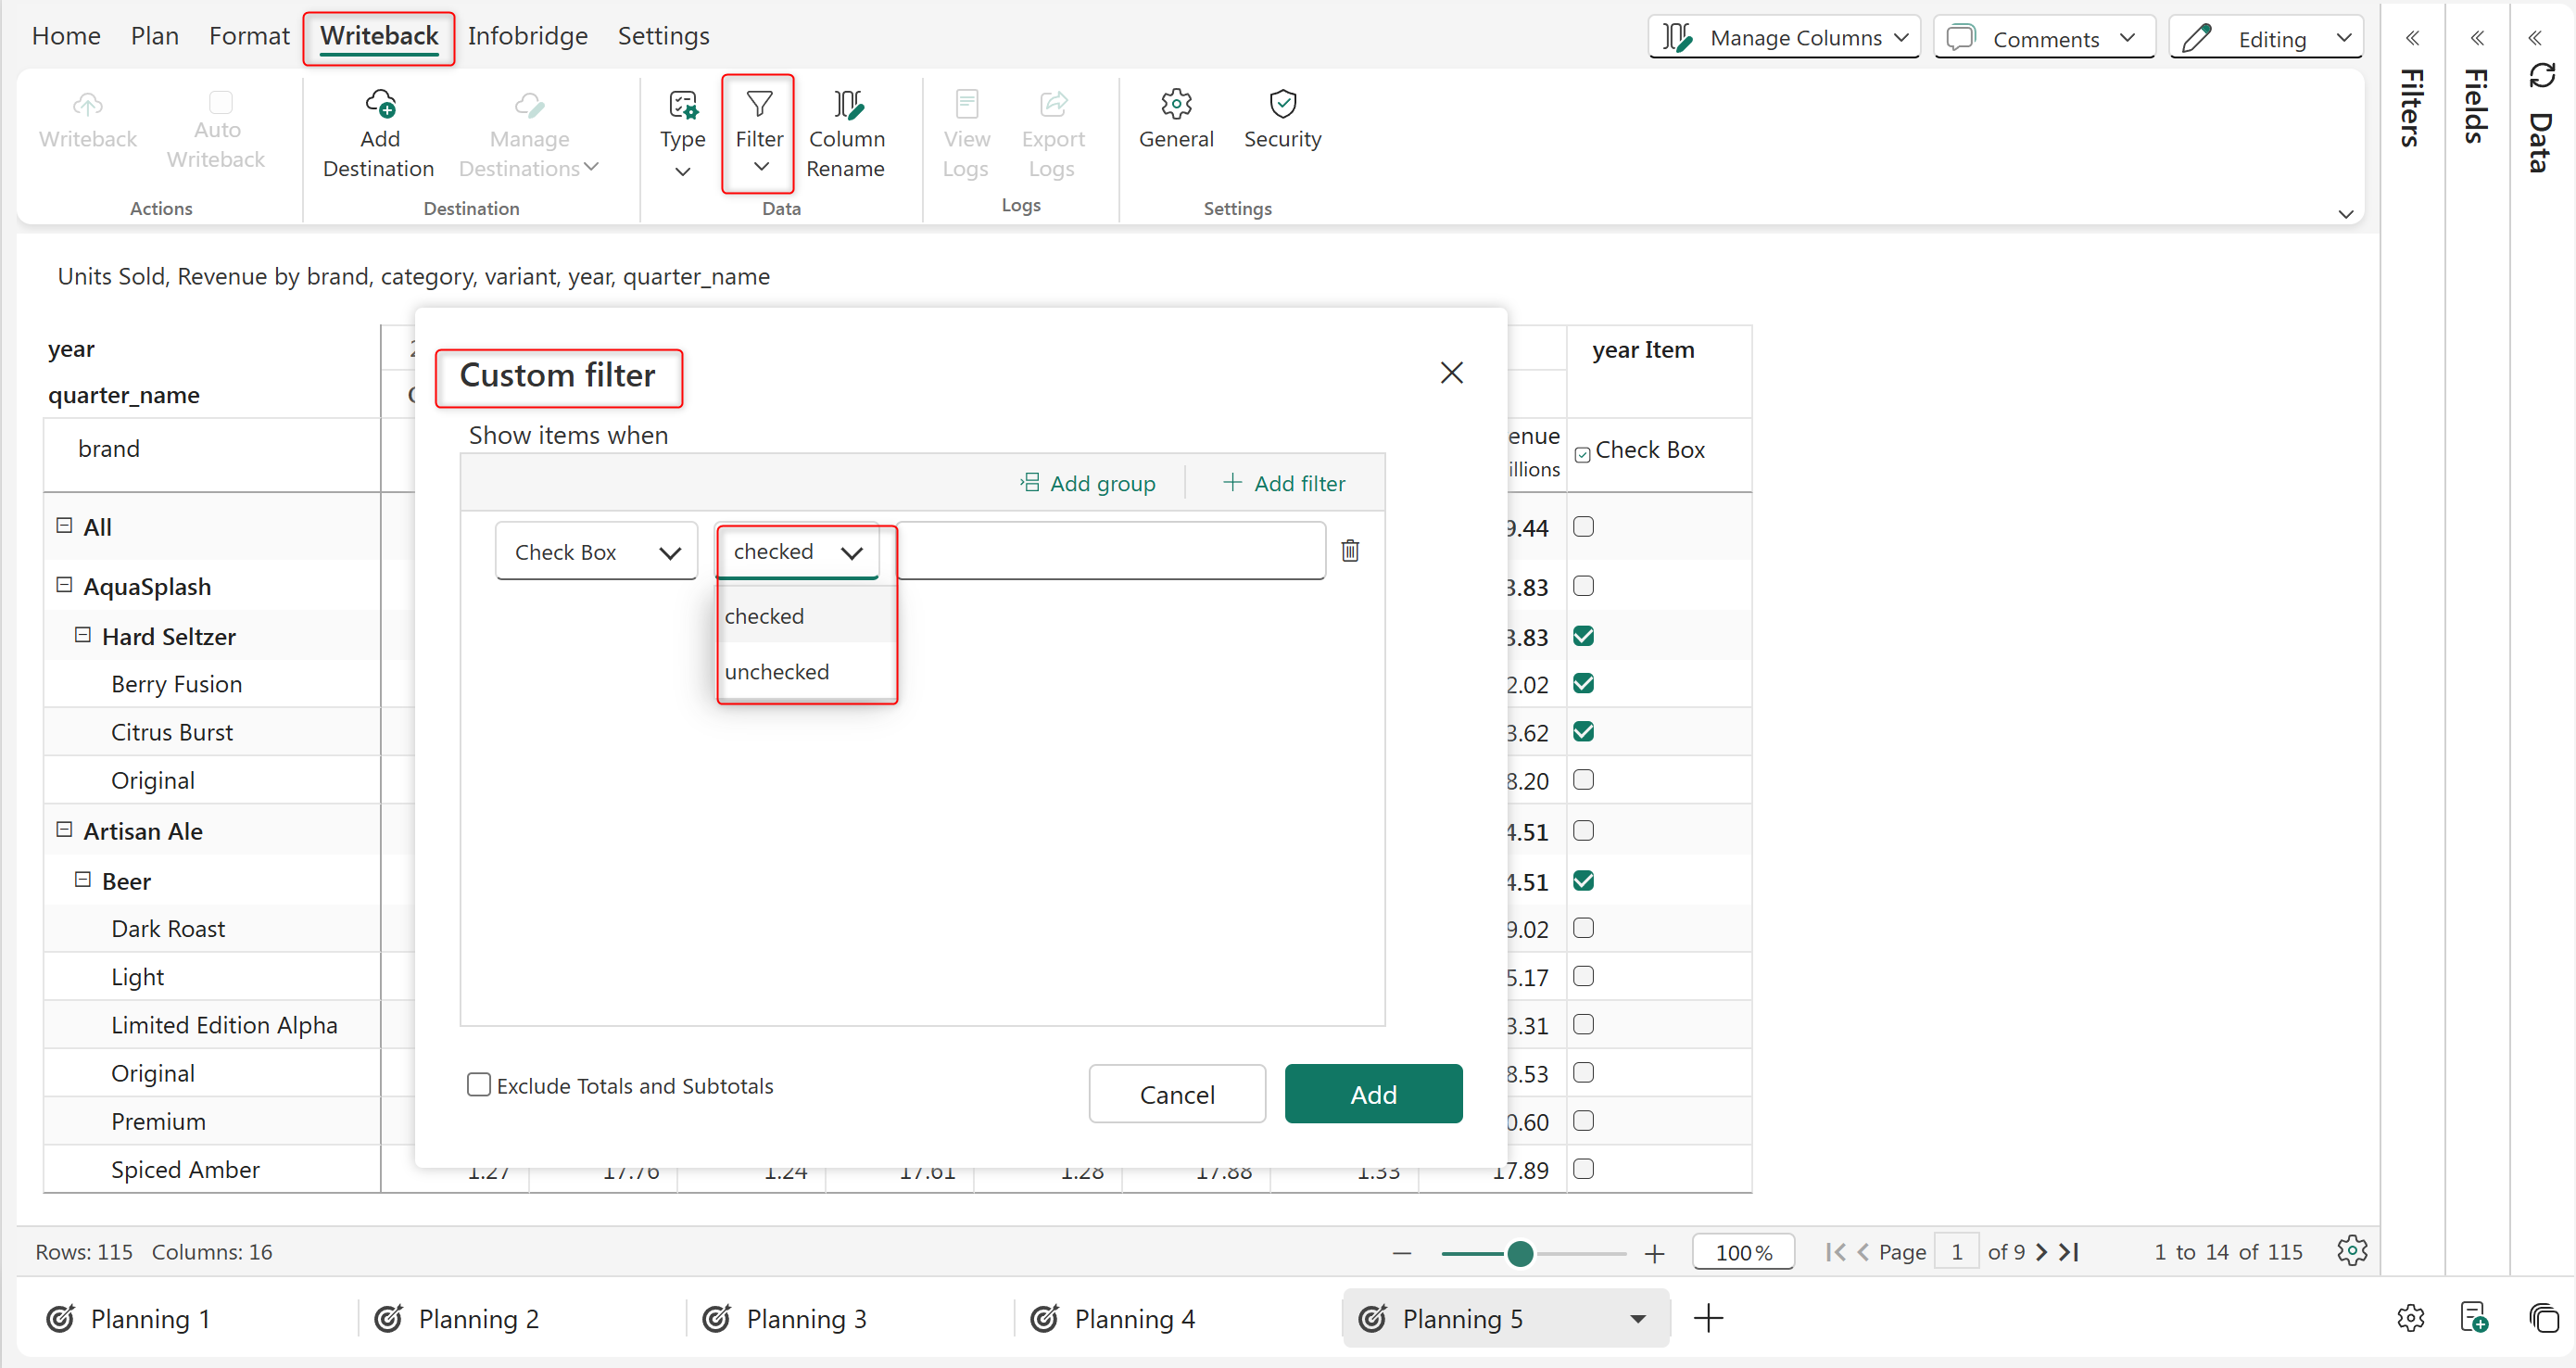This screenshot has height=1368, width=2576.
Task: Open the Check Box field dropdown
Action: (x=596, y=552)
